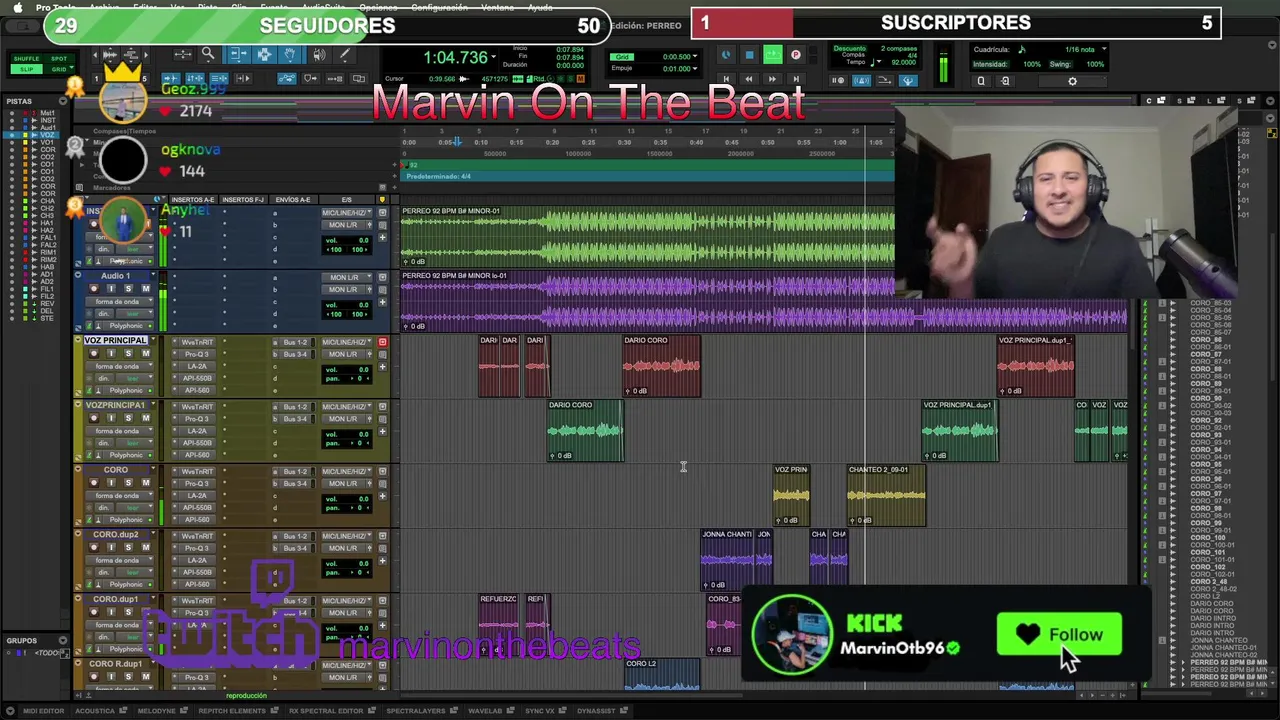Viewport: 1280px width, 720px height.
Task: Recall zoom preset 5
Action: (144, 79)
